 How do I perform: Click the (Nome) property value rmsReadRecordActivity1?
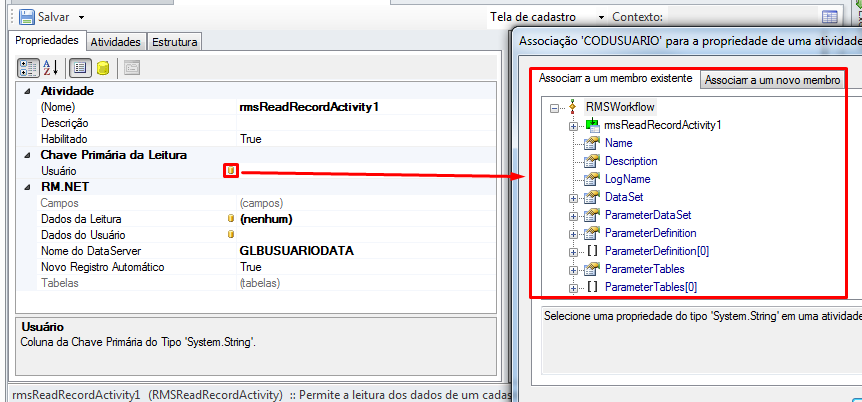click(309, 107)
